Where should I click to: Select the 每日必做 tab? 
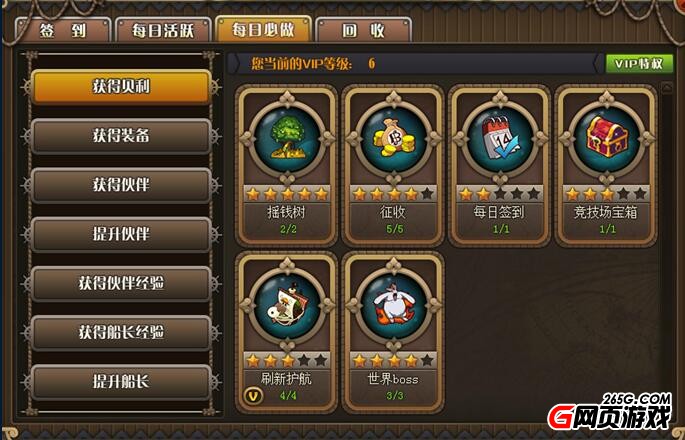pos(263,29)
